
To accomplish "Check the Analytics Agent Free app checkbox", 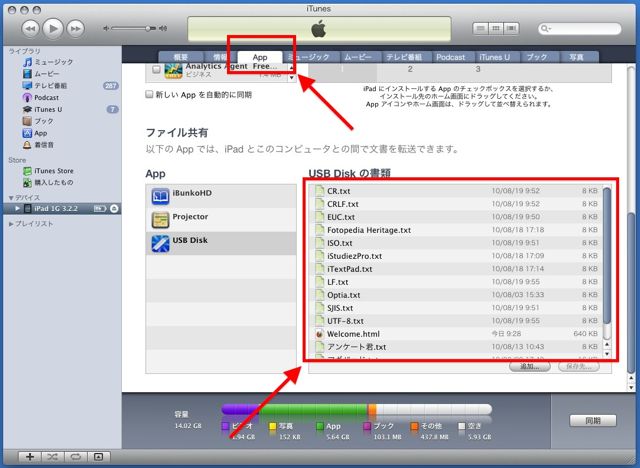I will click(156, 69).
